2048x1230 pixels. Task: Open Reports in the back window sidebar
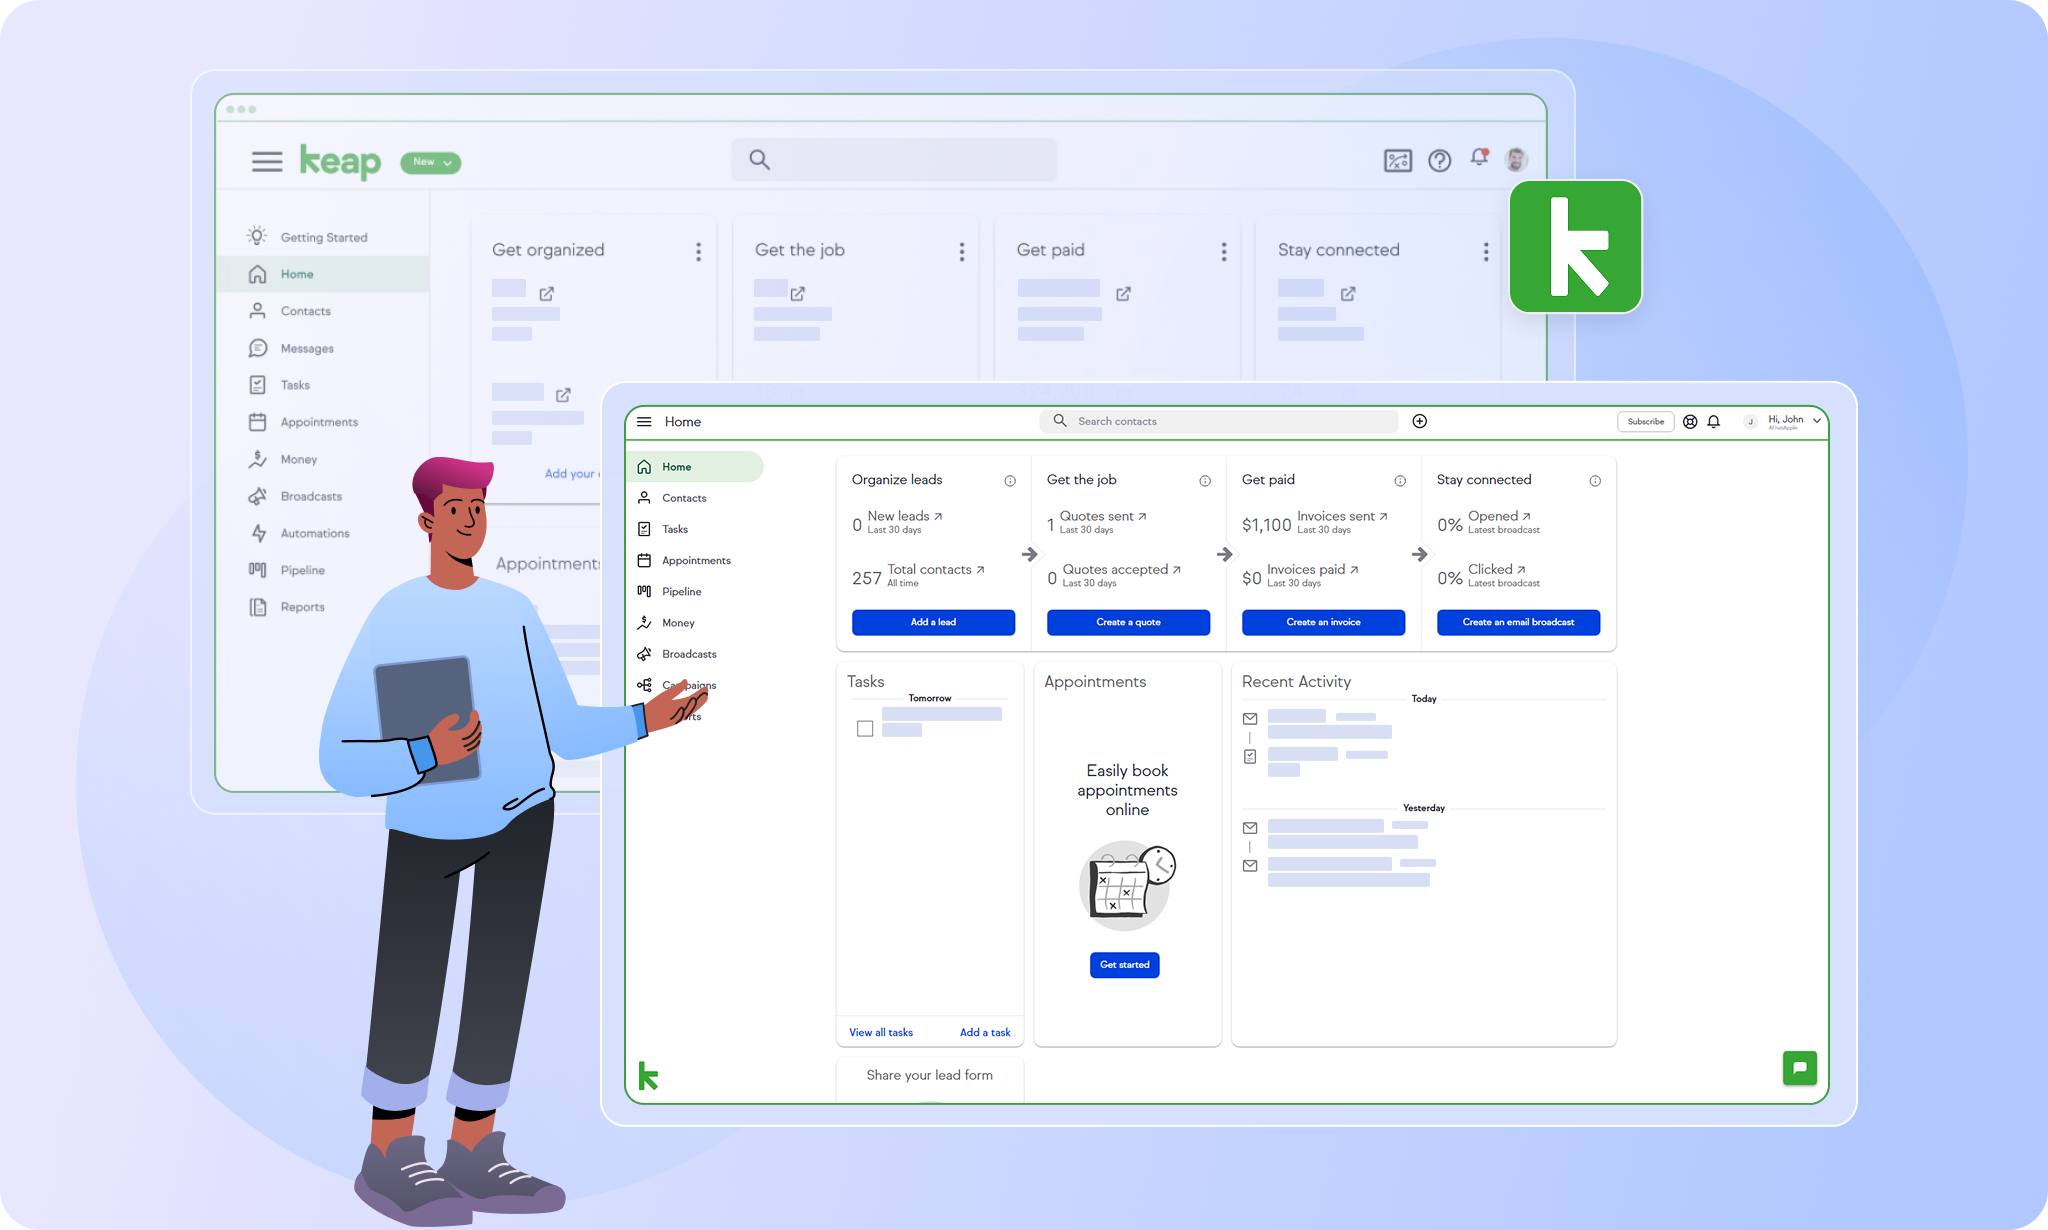[x=286, y=607]
